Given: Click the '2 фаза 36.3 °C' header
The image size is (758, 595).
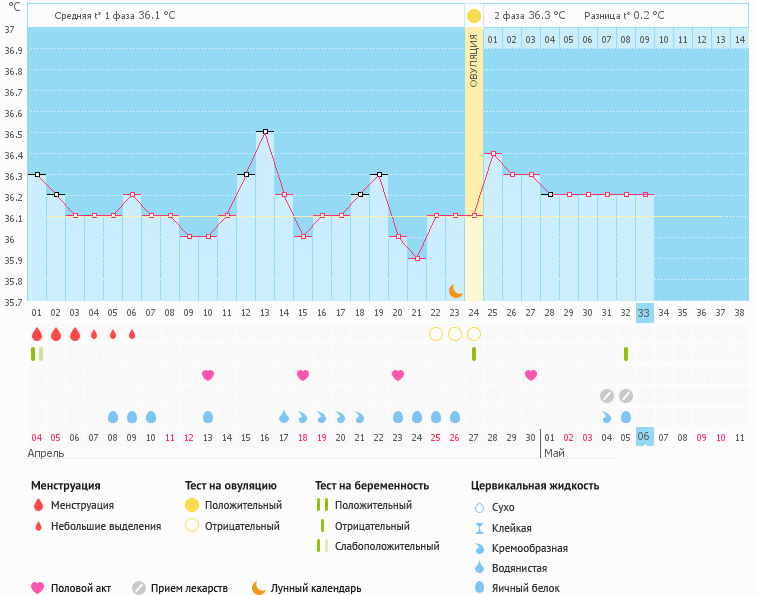Looking at the screenshot, I should point(529,16).
